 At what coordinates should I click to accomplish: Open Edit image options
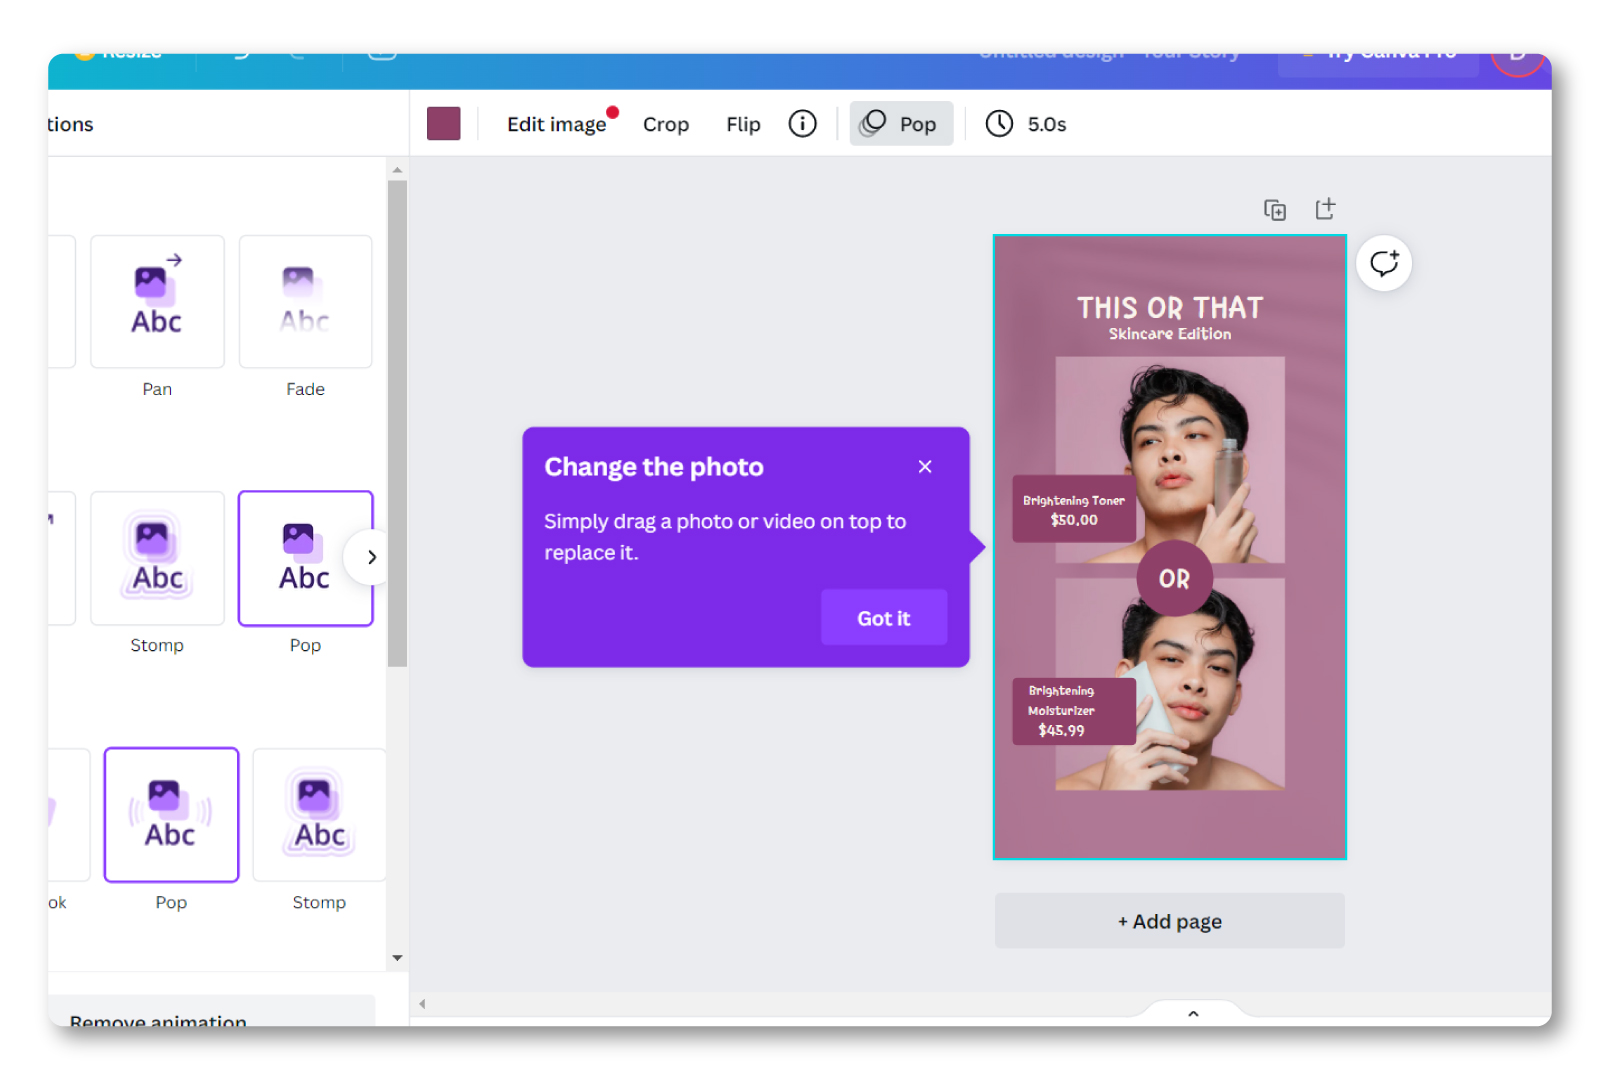click(x=557, y=124)
